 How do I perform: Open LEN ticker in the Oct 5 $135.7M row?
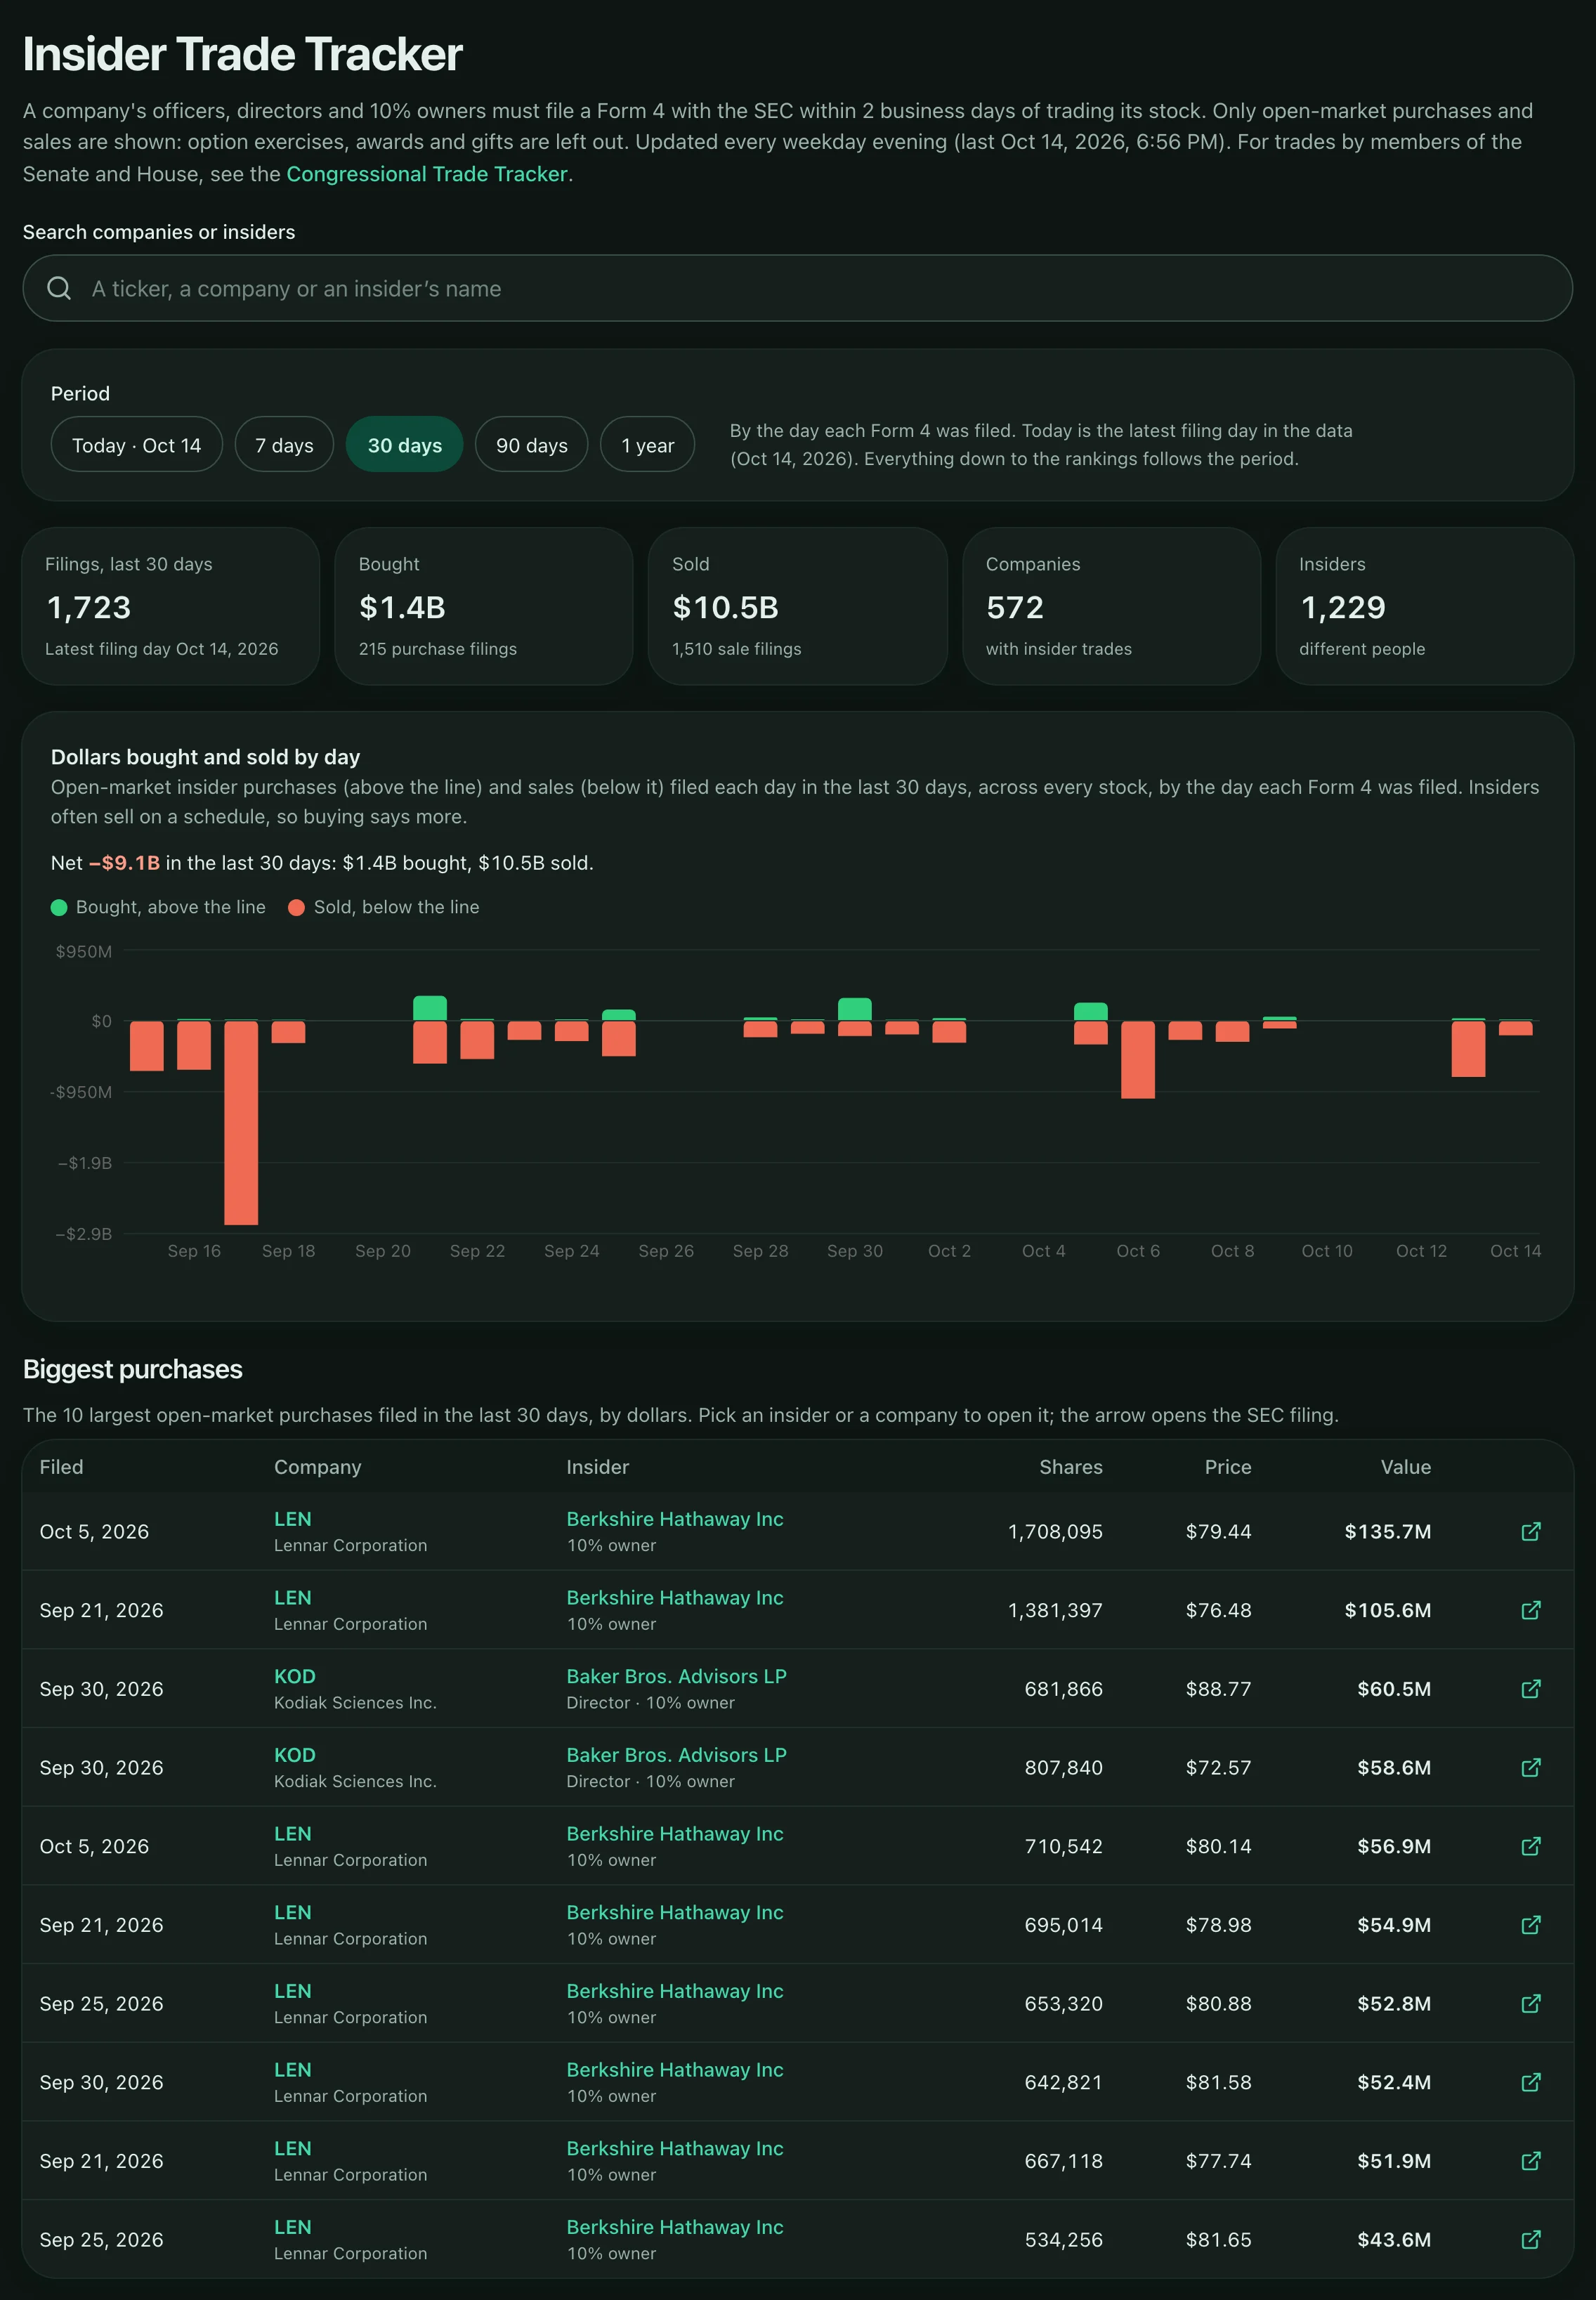coord(293,1519)
